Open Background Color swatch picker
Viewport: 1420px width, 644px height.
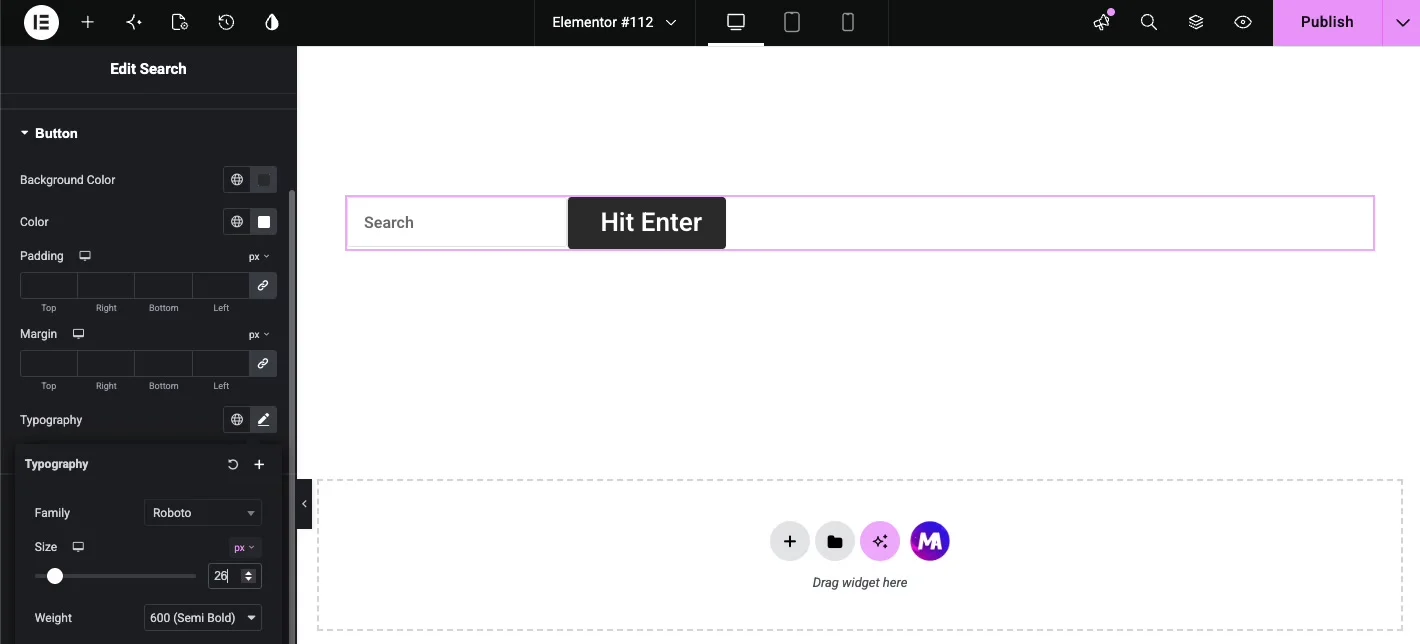[x=264, y=180]
